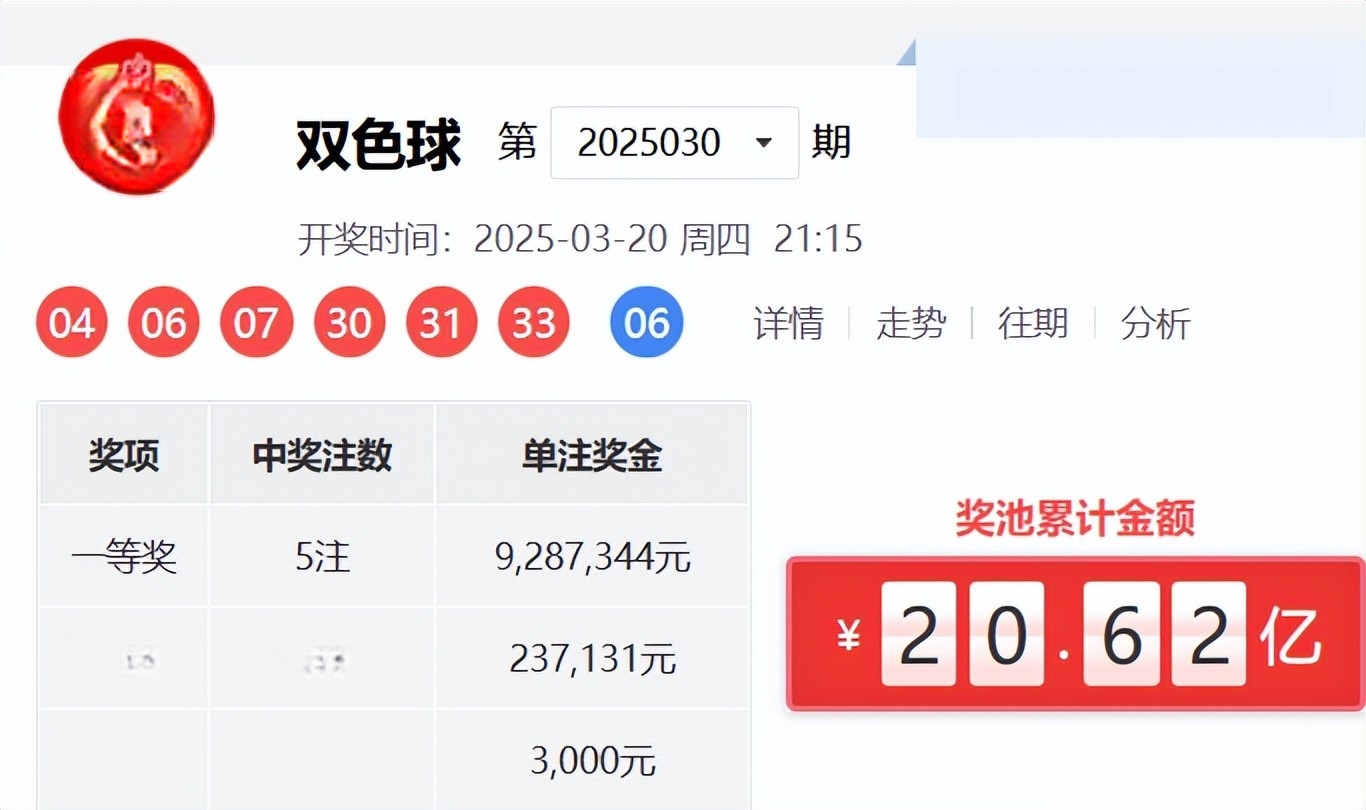Click red ball number 04

point(72,323)
